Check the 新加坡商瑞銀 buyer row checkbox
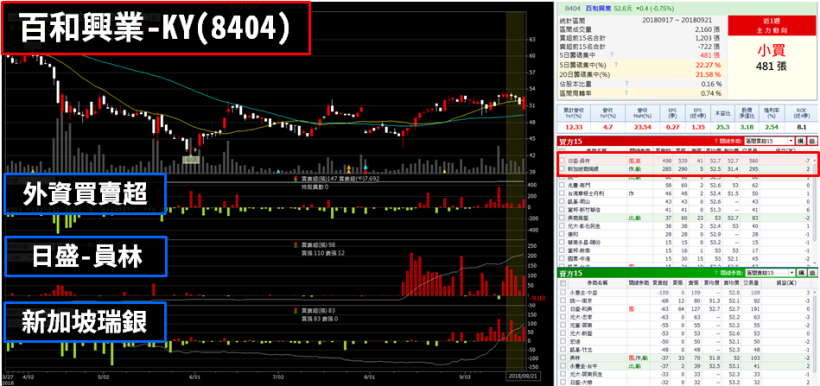 (563, 169)
